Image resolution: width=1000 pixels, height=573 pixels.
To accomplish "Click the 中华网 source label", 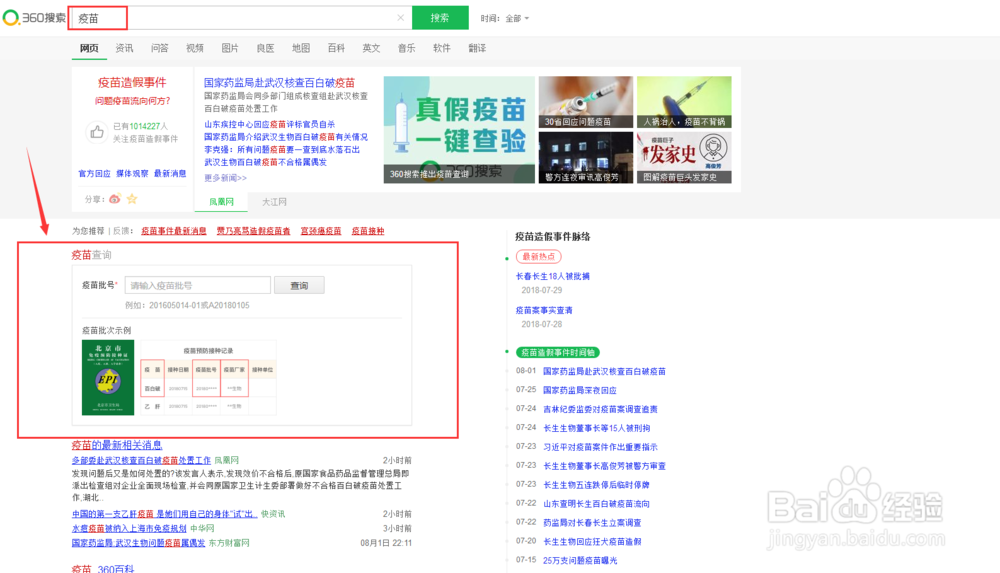I will point(202,528).
